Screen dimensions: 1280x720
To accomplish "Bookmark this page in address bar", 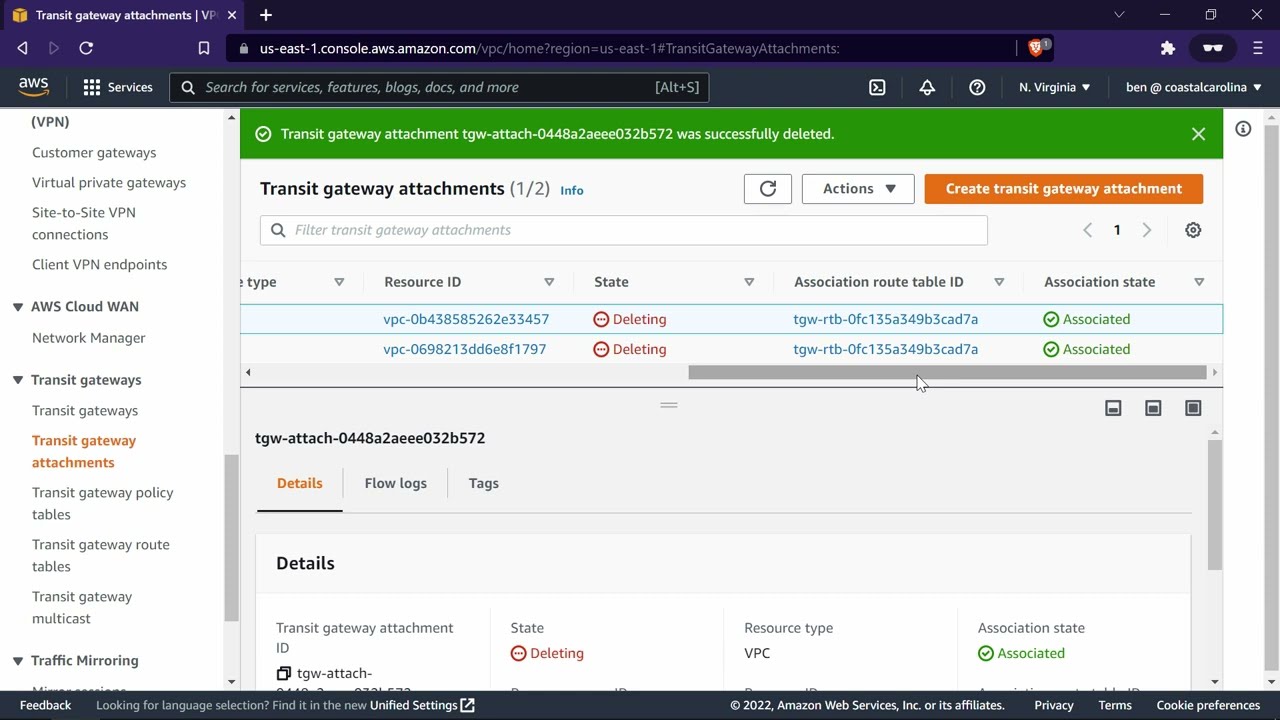I will 204,48.
